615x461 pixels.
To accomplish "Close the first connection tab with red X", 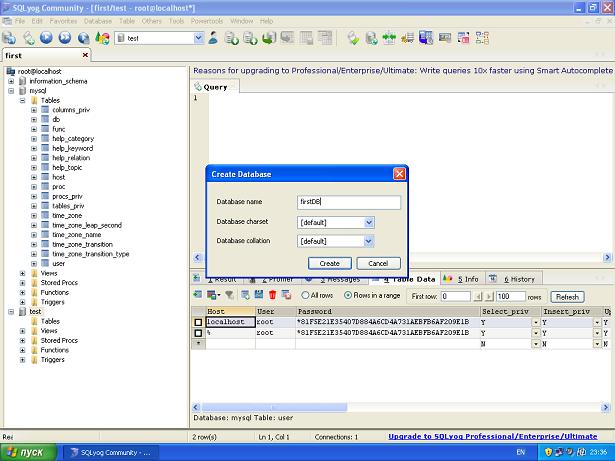I will coord(85,55).
